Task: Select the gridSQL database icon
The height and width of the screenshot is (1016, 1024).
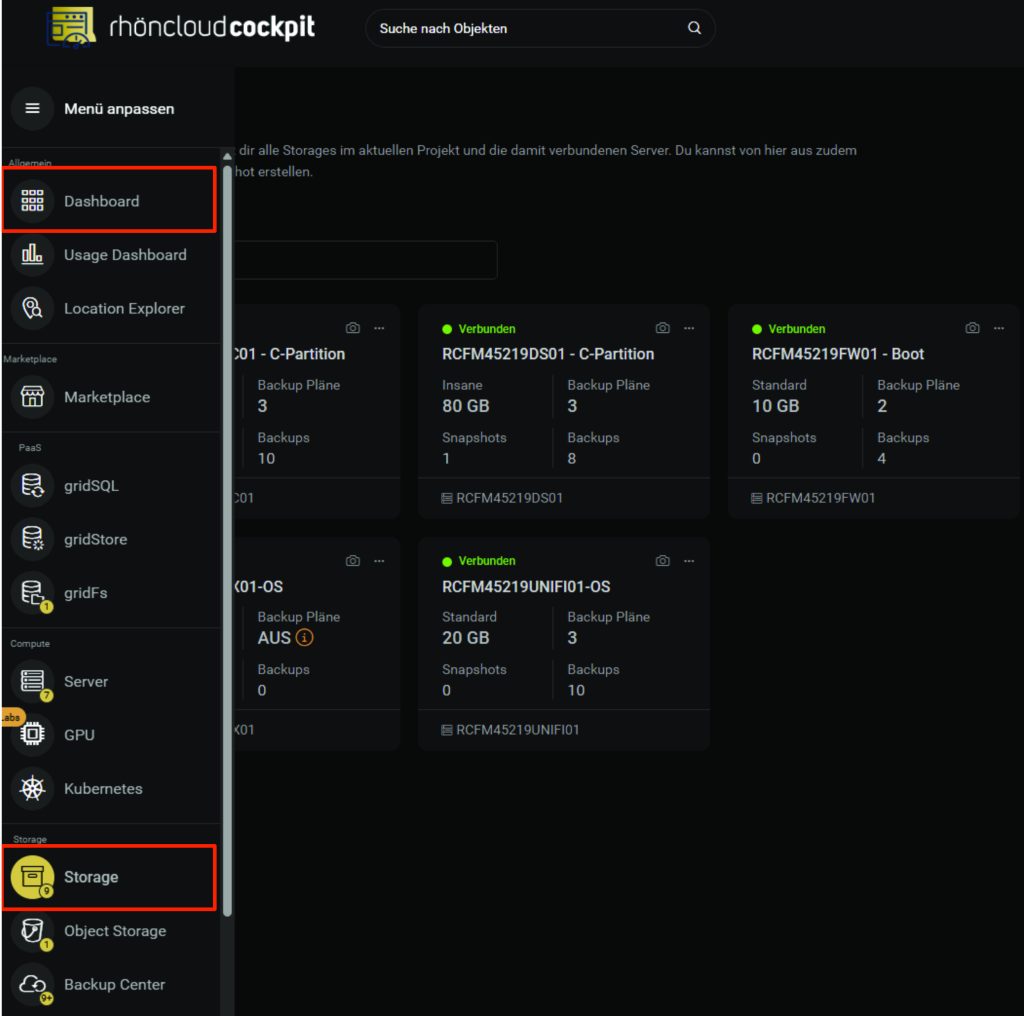Action: pyautogui.click(x=32, y=486)
